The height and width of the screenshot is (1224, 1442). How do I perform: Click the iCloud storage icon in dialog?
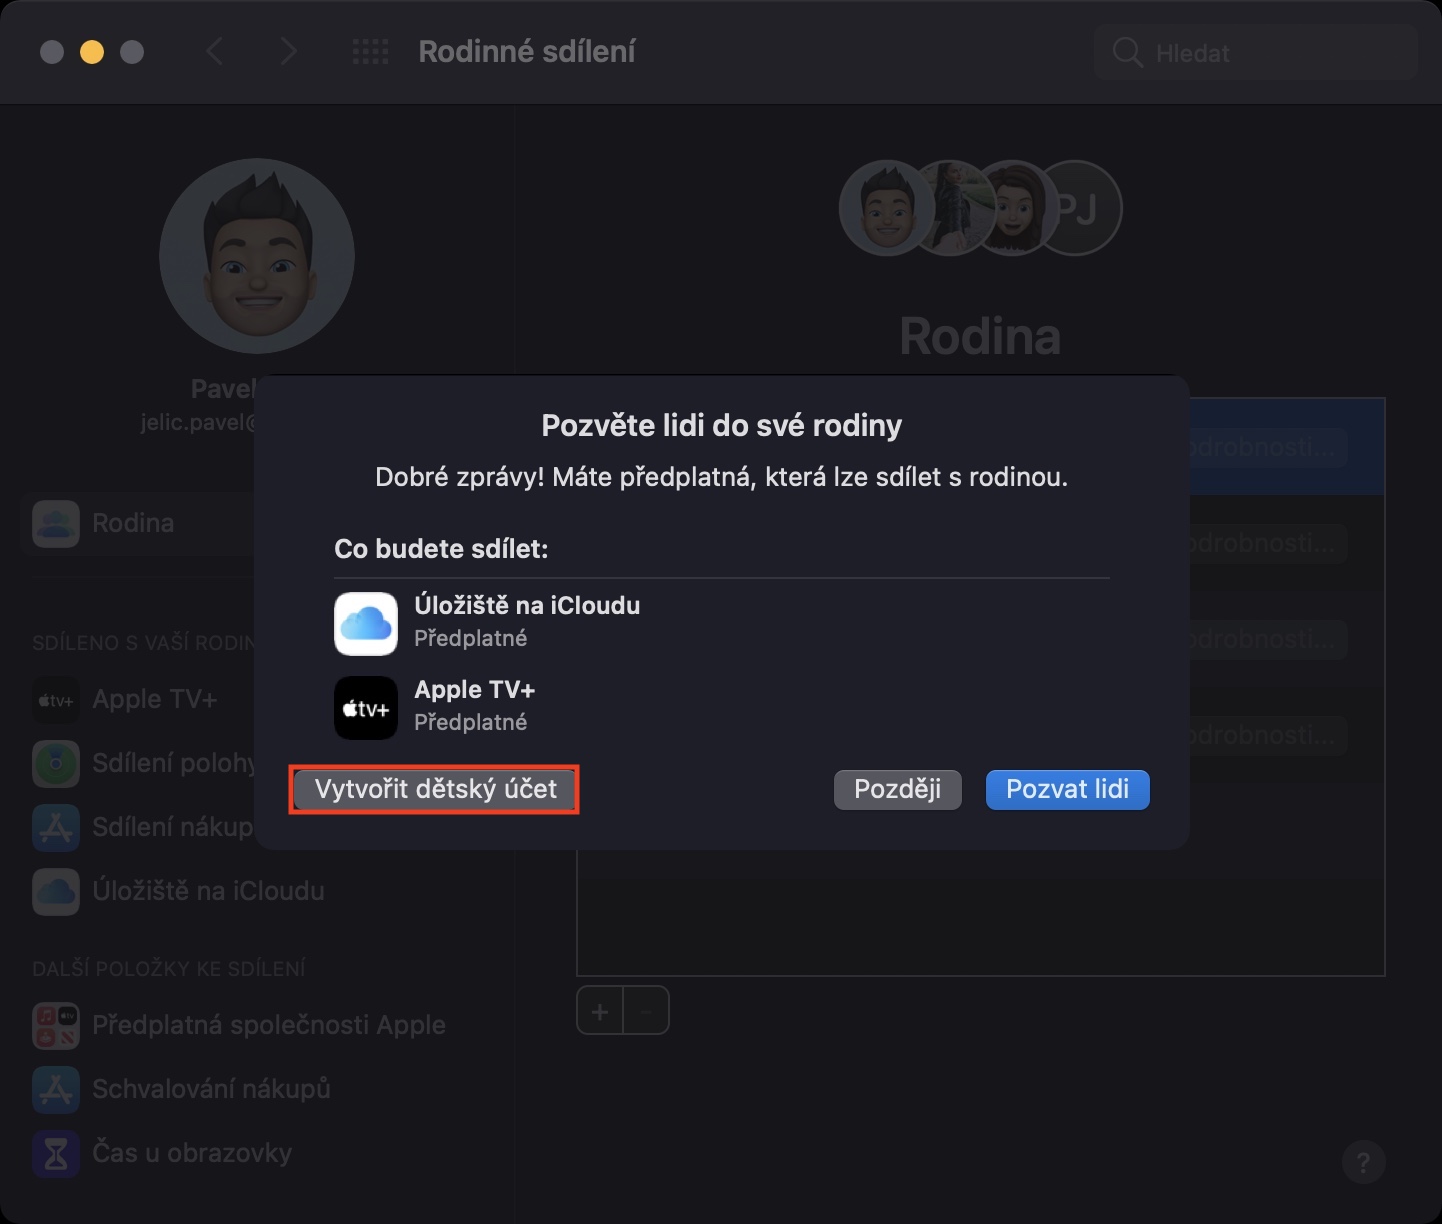(x=366, y=624)
